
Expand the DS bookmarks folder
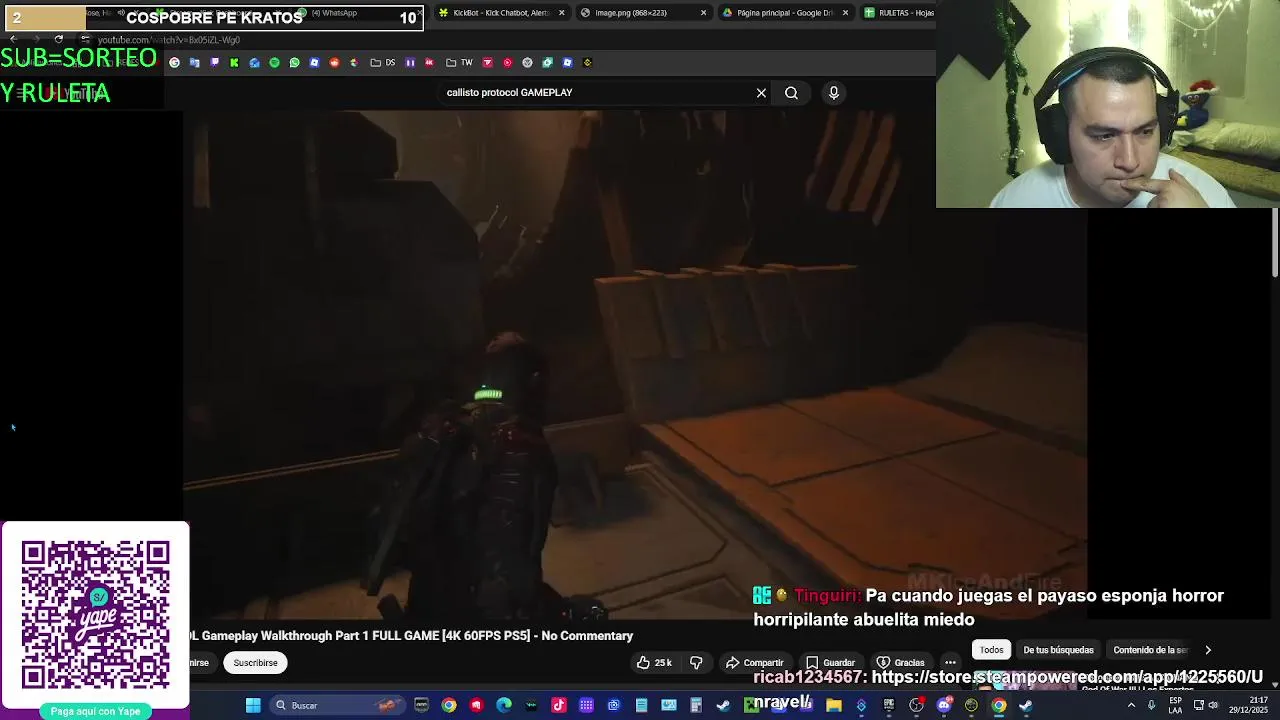[383, 63]
